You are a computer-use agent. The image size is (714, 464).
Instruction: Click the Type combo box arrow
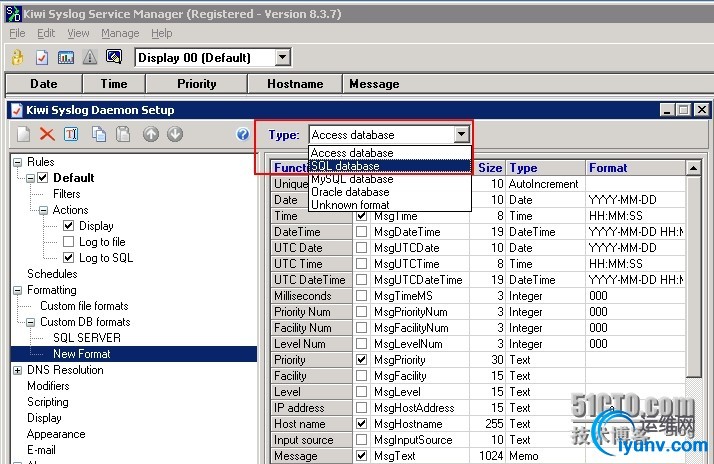(461, 134)
